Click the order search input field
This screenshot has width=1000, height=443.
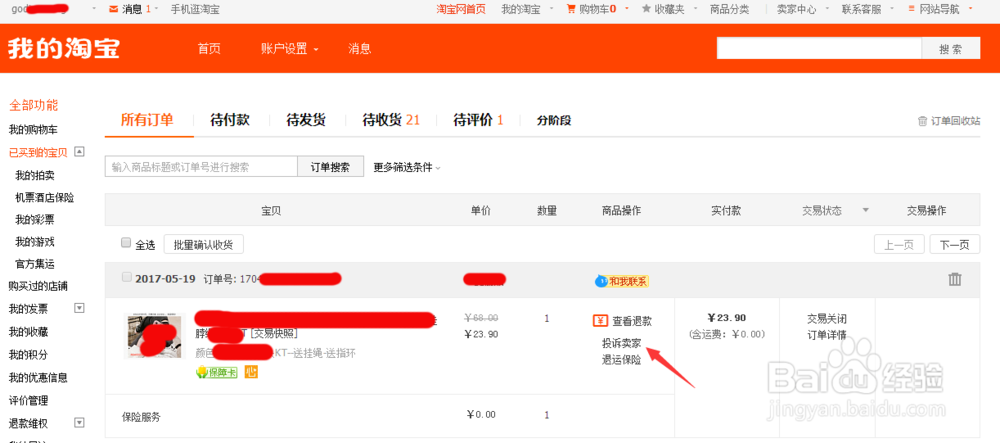tap(201, 167)
